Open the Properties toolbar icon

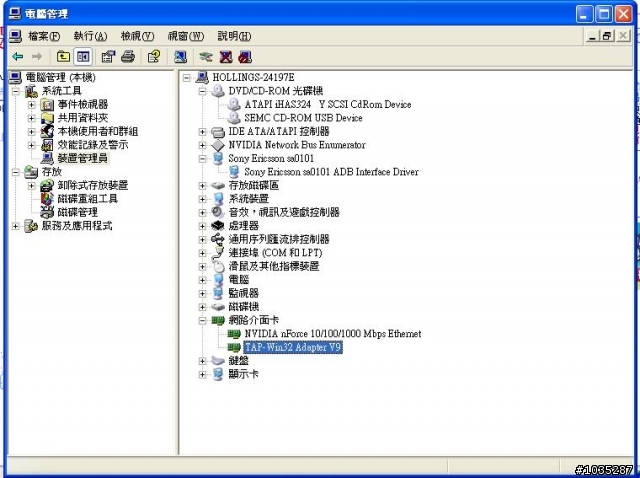108,57
